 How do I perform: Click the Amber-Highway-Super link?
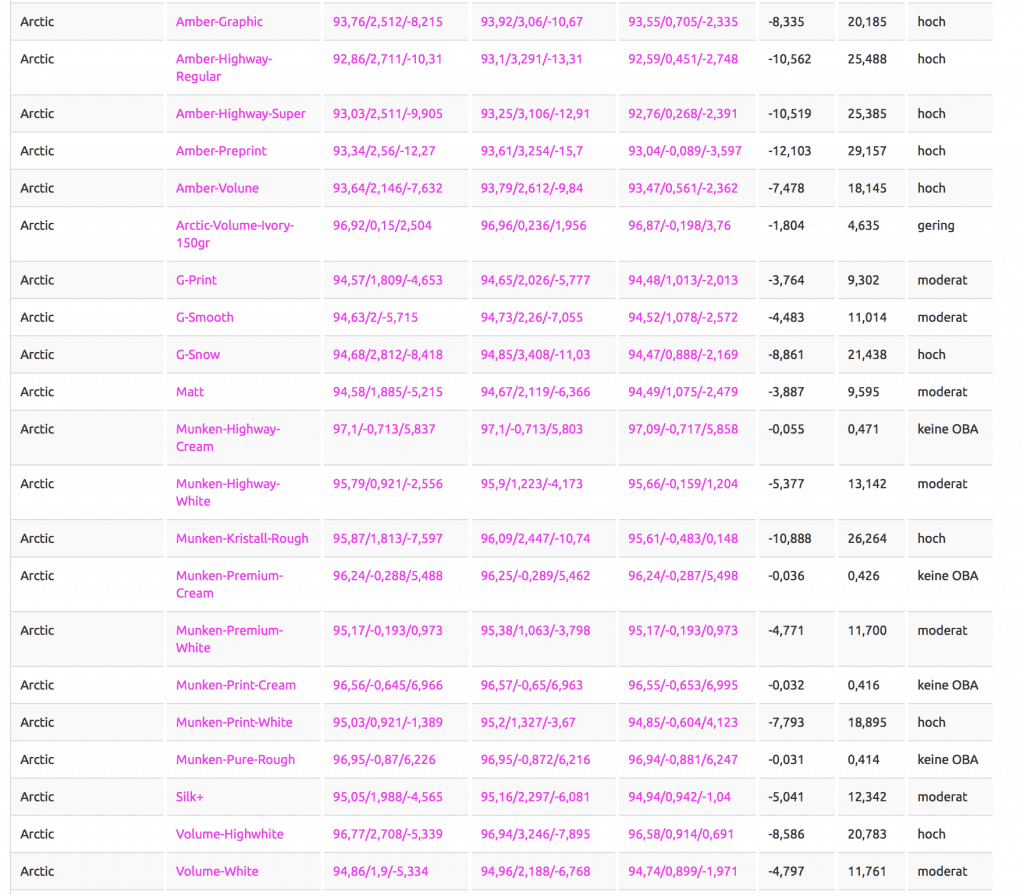(x=240, y=114)
